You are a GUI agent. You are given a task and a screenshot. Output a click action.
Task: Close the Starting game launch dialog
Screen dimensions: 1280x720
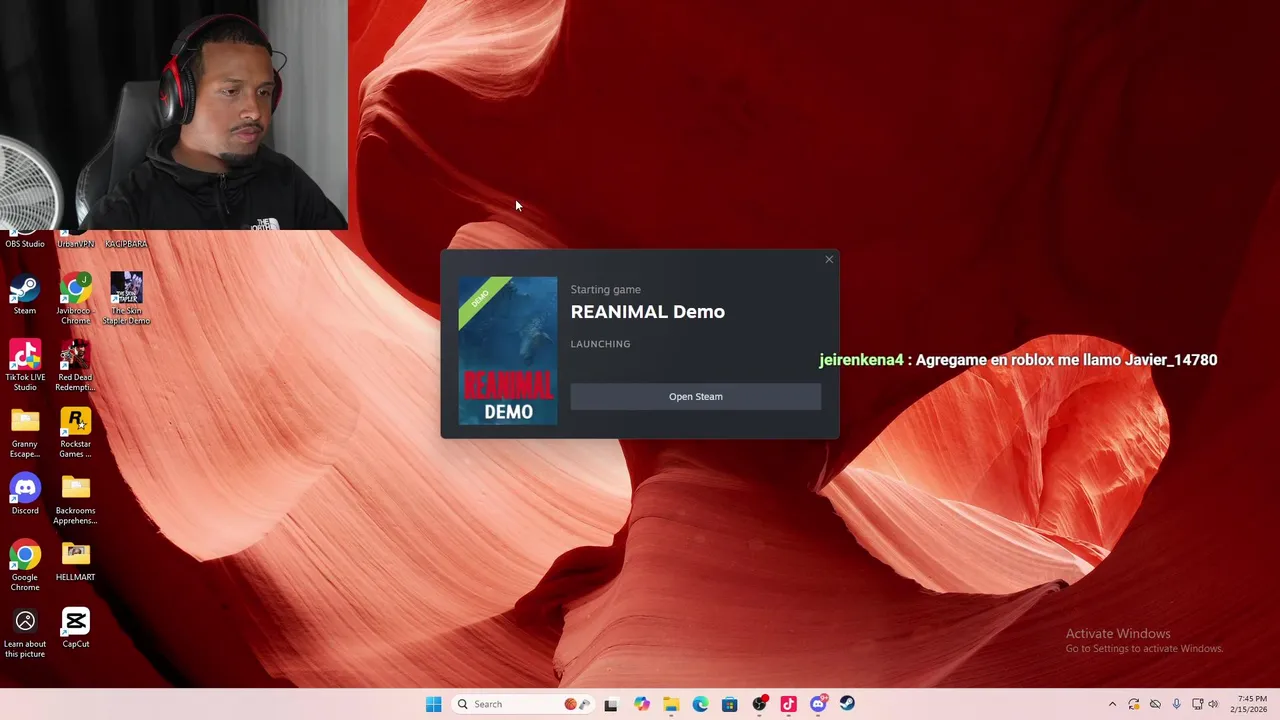point(829,260)
